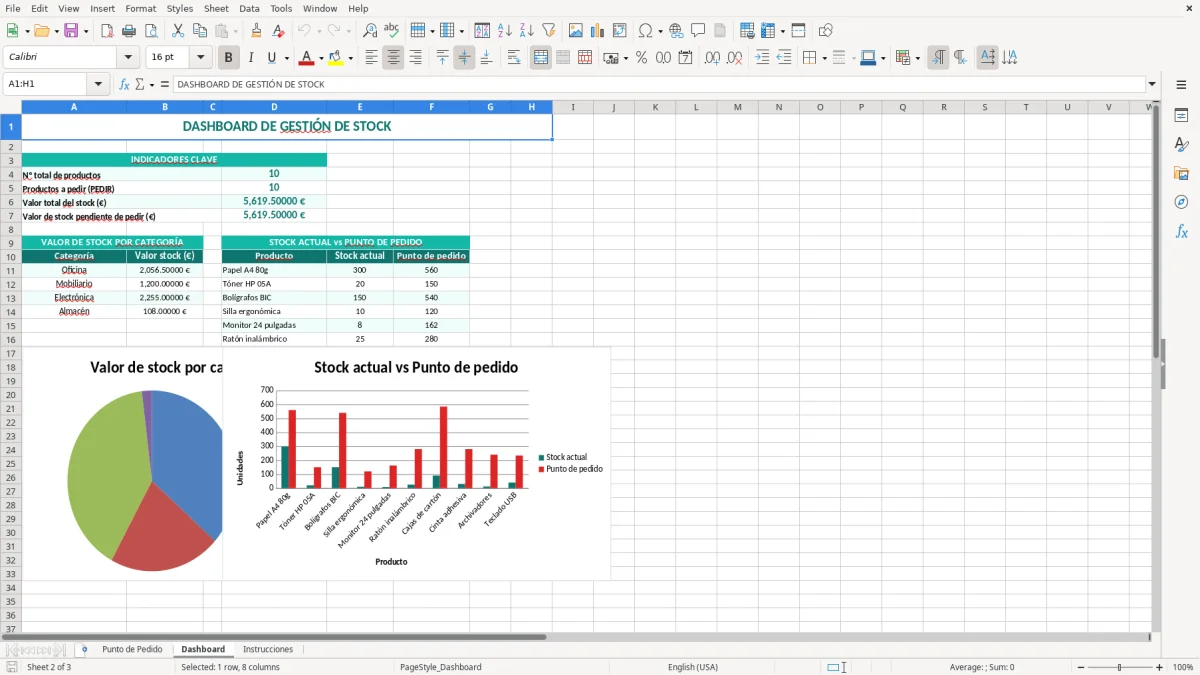Screen dimensions: 1200x675
Task: Click the AutoFilter funnel icon
Action: [549, 31]
